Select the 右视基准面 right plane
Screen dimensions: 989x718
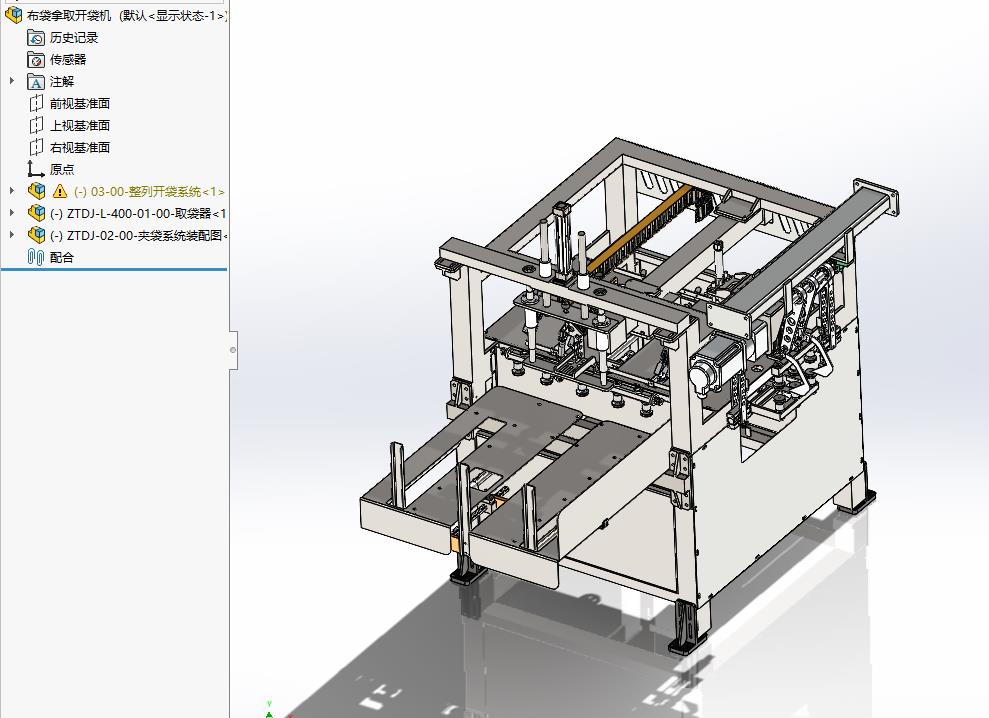point(79,148)
